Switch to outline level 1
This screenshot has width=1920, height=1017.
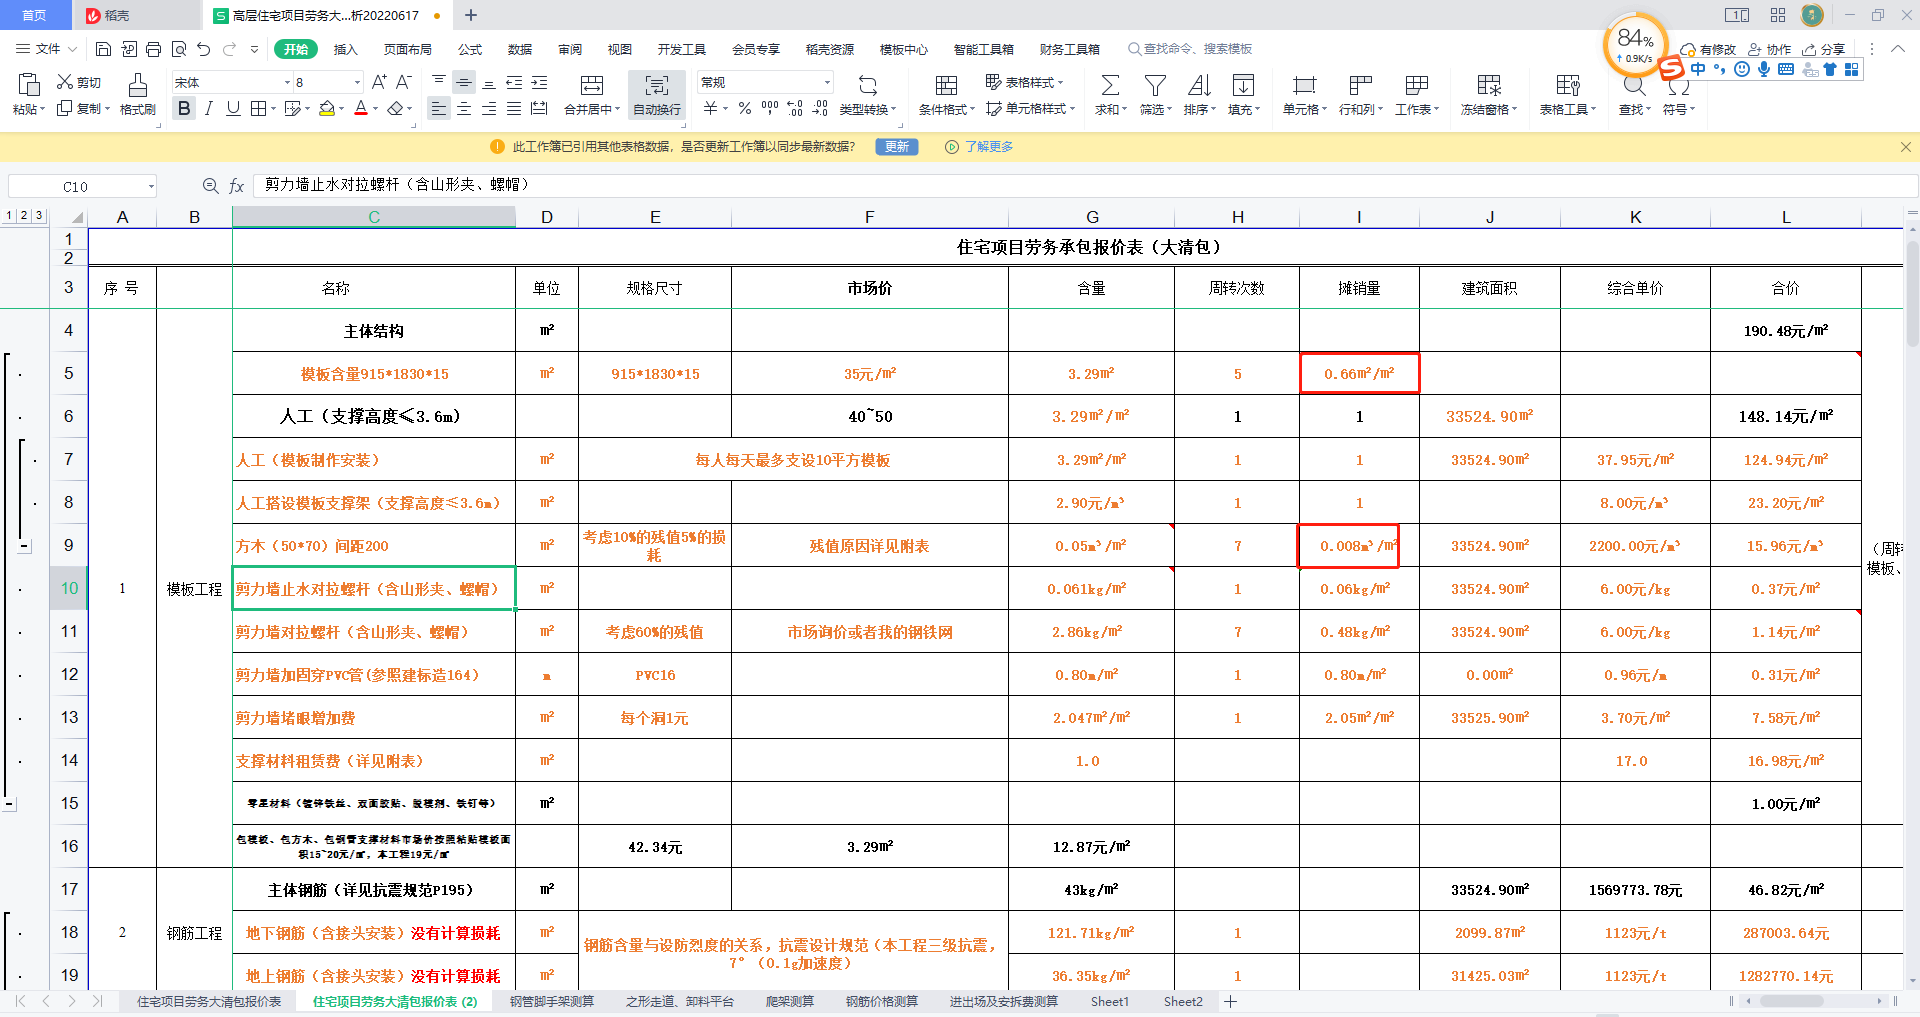pyautogui.click(x=9, y=215)
